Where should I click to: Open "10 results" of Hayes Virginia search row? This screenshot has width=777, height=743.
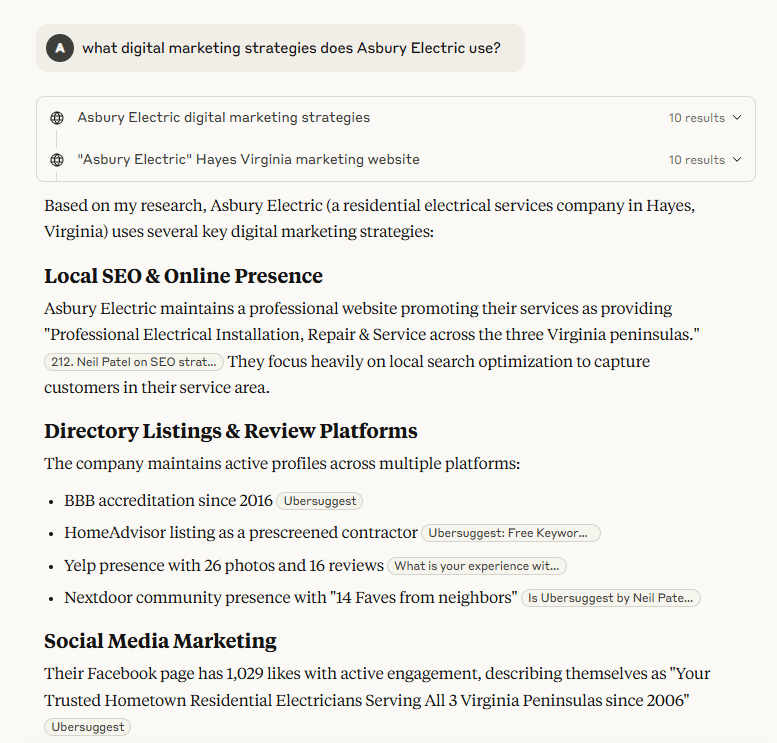[697, 160]
